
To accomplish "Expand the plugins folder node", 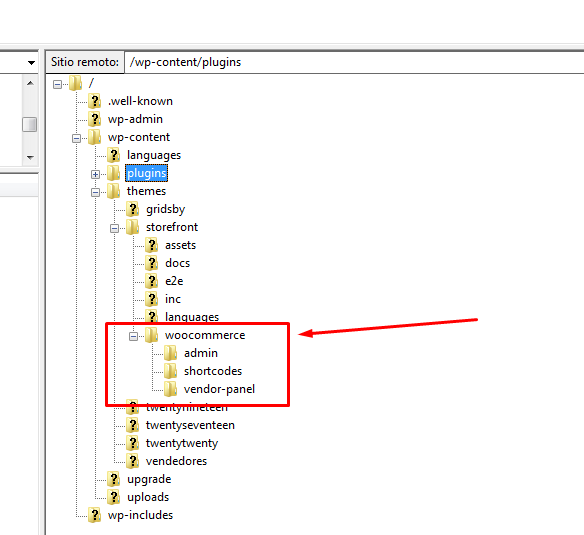I will coord(95,174).
